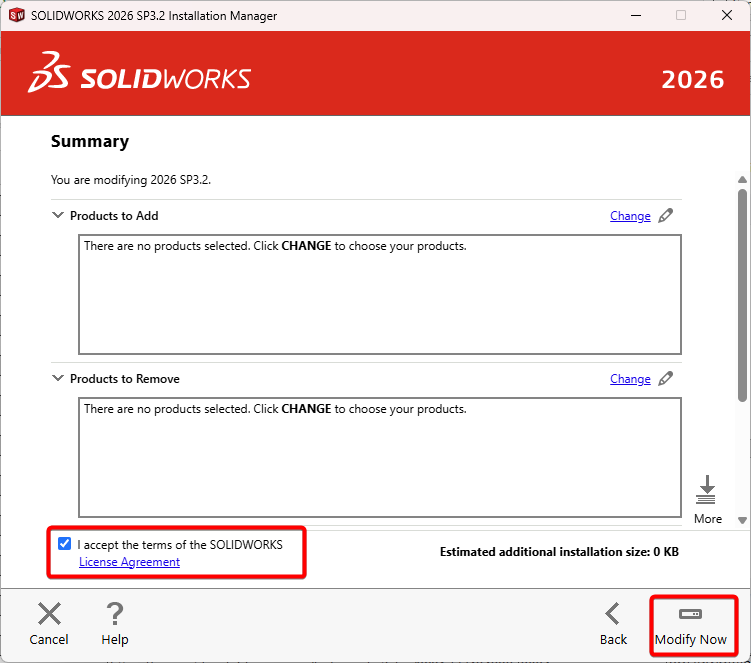751x663 pixels.
Task: Click the Modify Now button label
Action: tap(691, 640)
